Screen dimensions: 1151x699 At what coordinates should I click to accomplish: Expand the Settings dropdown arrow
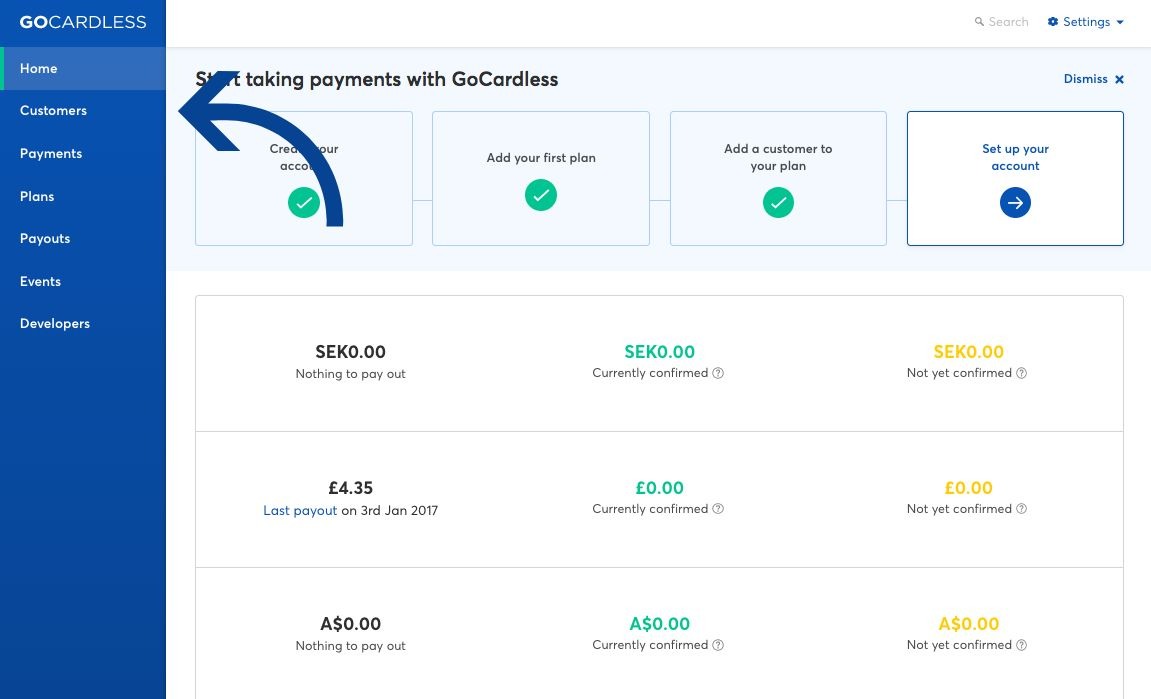1120,22
